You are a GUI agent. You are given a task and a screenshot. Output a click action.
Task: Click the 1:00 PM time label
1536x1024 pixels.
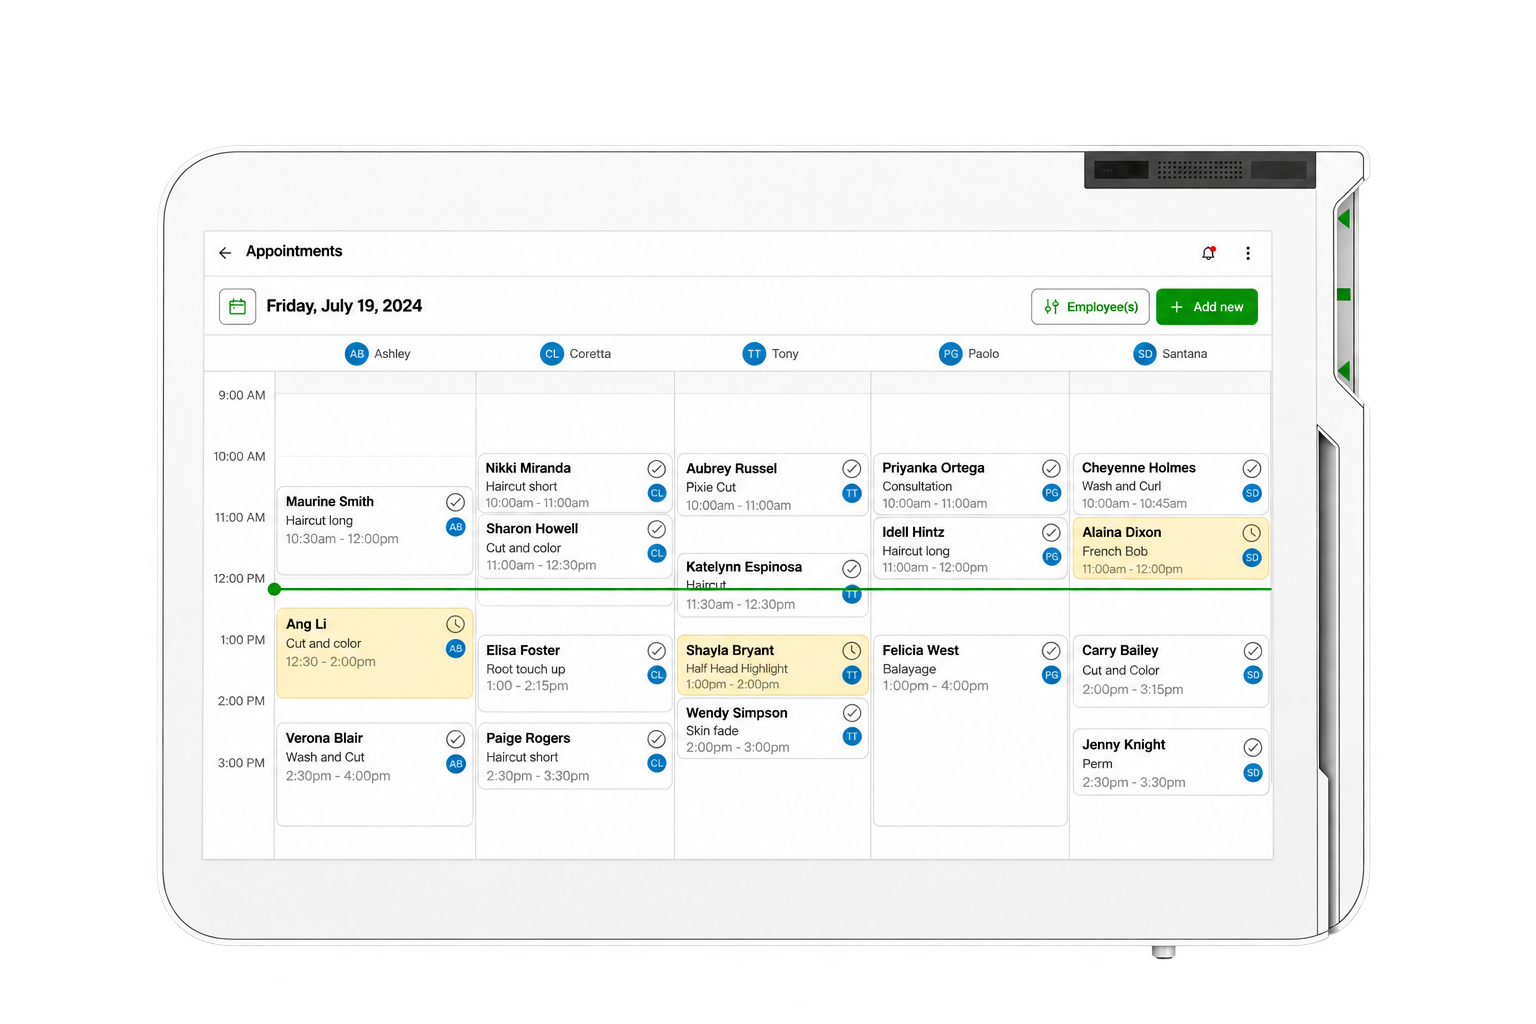pos(242,640)
